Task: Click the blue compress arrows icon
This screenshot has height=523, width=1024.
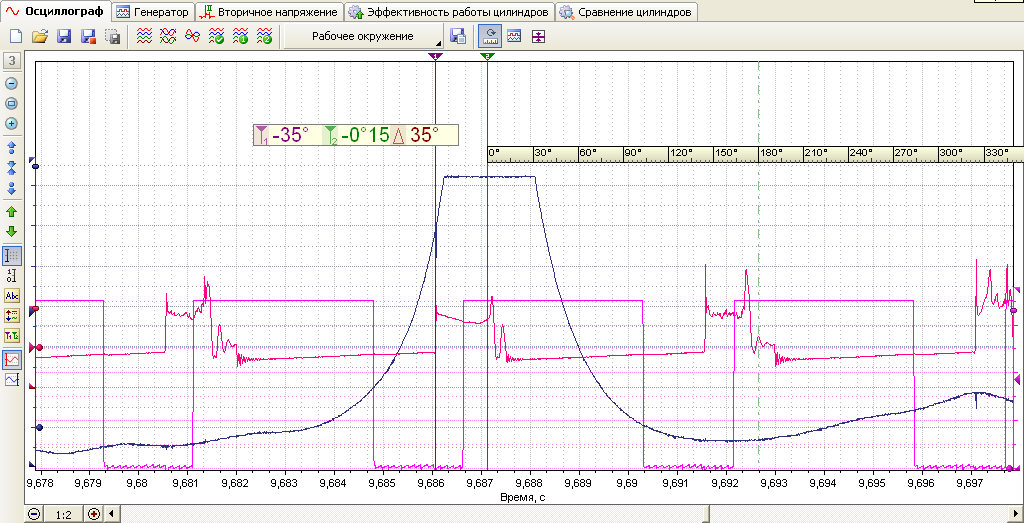Action: click(12, 168)
